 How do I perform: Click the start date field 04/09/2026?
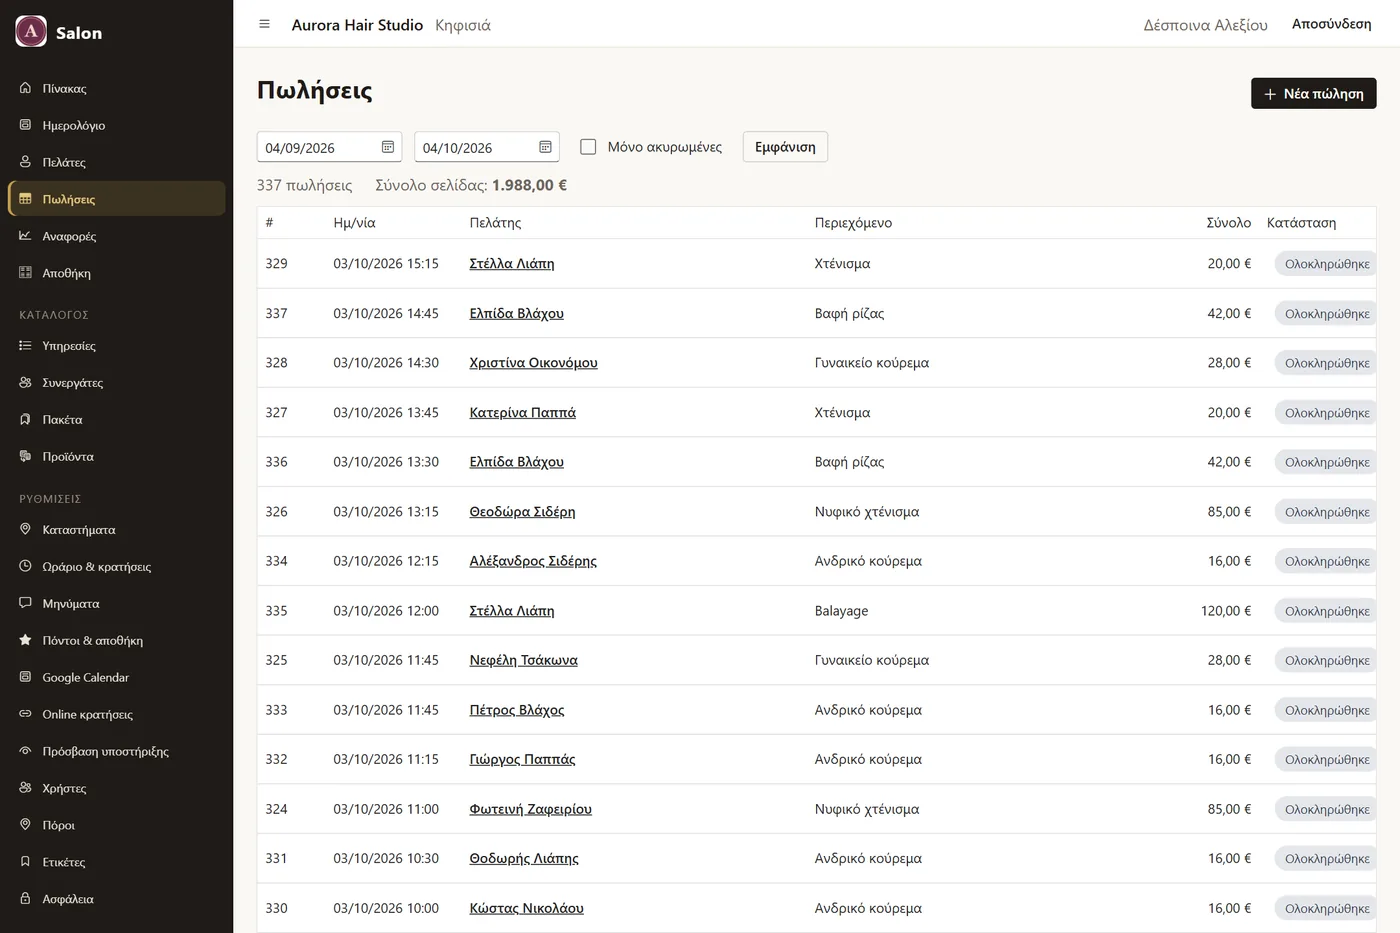click(x=329, y=147)
